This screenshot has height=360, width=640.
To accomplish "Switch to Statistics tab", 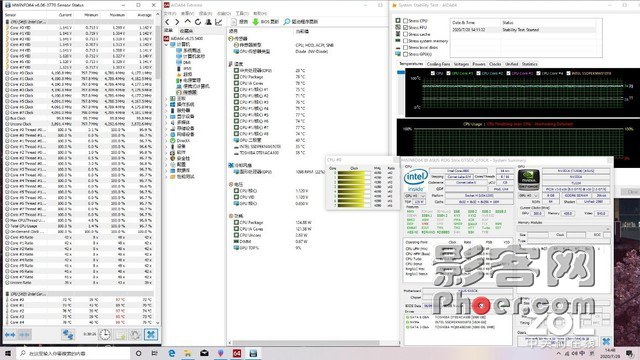I will tap(529, 64).
